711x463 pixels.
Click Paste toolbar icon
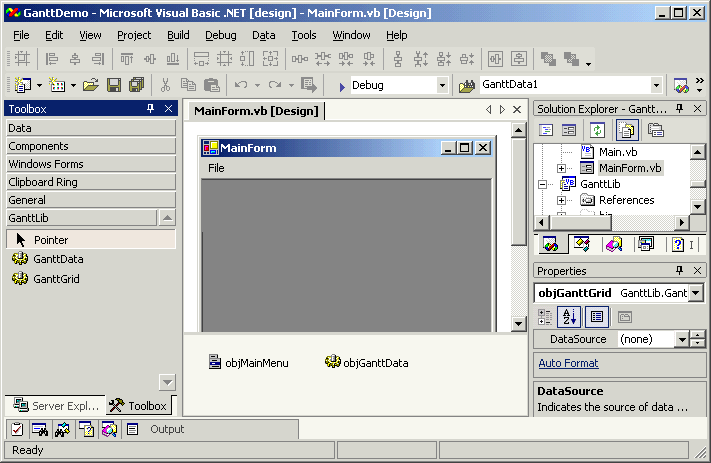pyautogui.click(x=211, y=85)
